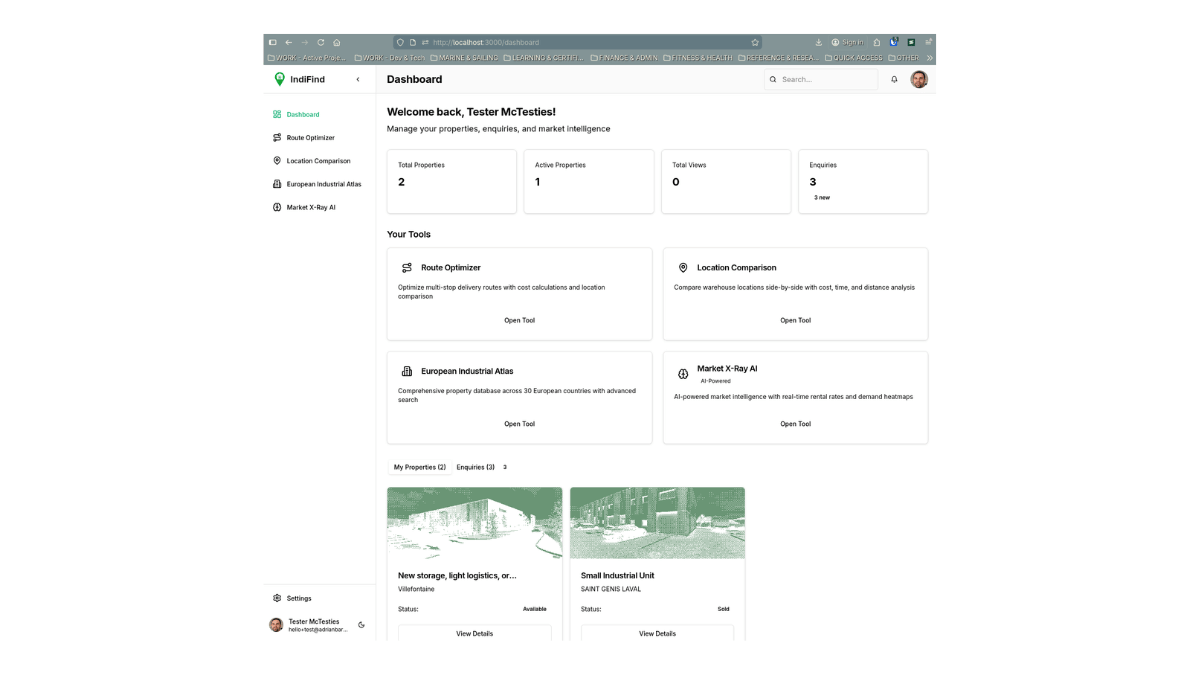
Task: Click user avatar in top right header
Action: [919, 79]
